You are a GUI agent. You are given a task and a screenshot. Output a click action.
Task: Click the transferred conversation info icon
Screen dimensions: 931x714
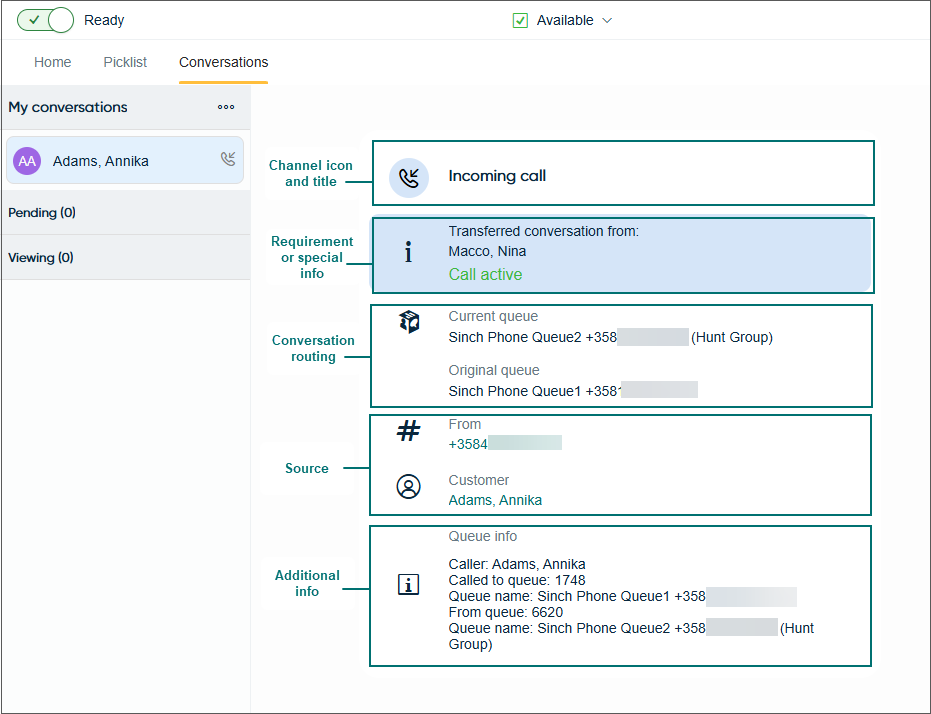408,252
